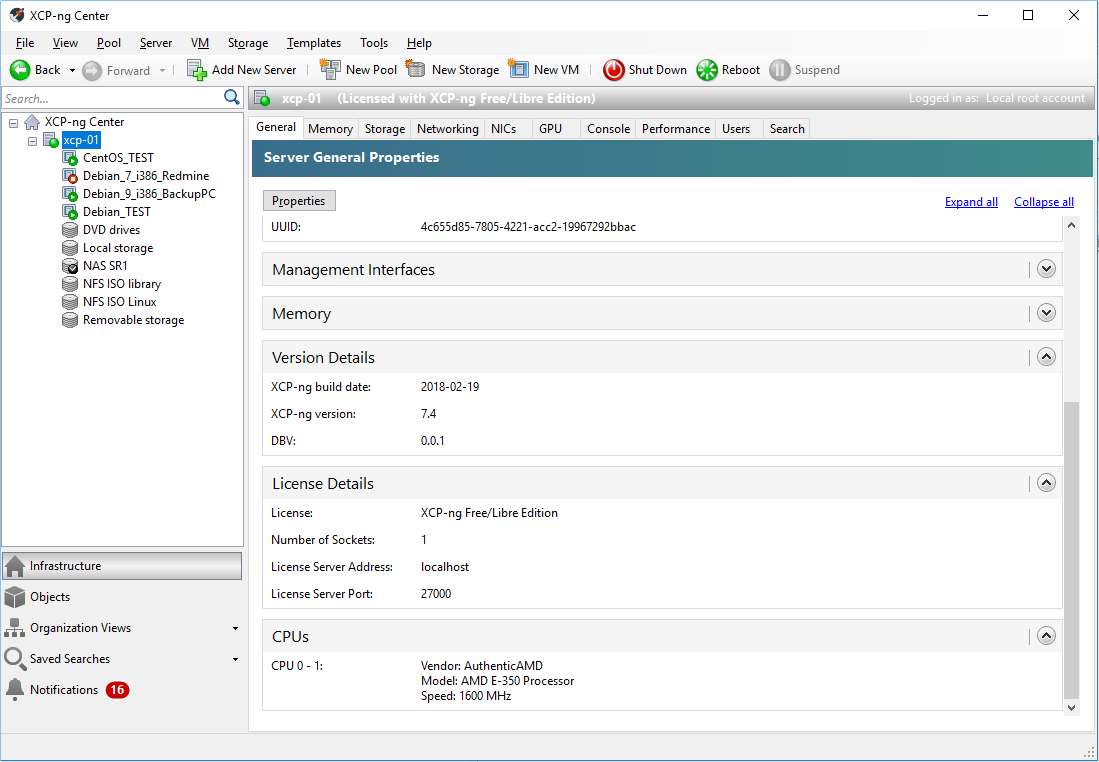
Task: Open the Help menu
Action: point(419,43)
